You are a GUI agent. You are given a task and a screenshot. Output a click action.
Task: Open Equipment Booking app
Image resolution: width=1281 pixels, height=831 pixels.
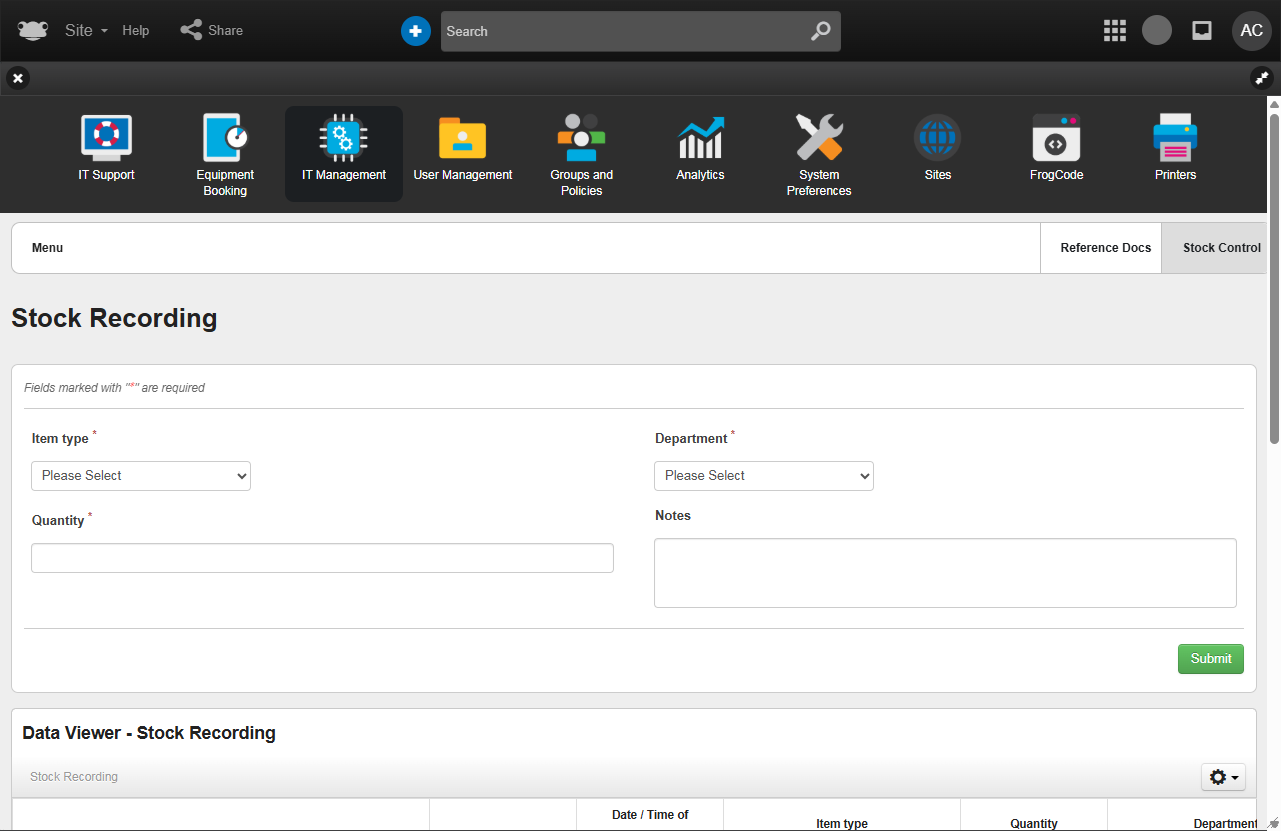(225, 139)
